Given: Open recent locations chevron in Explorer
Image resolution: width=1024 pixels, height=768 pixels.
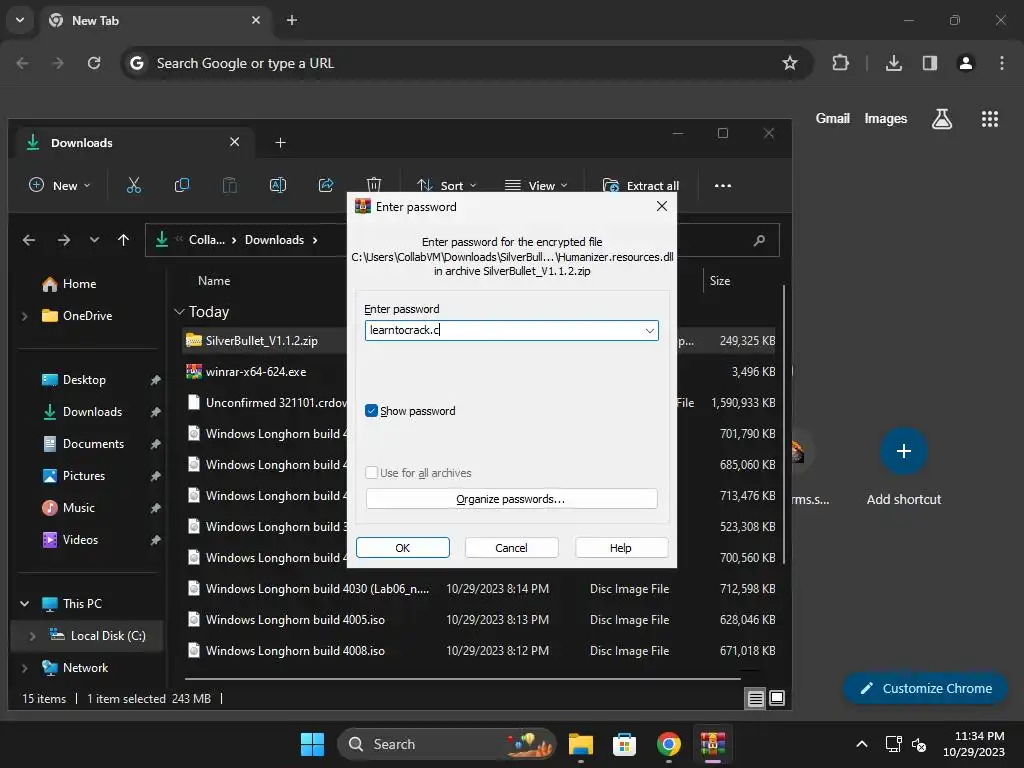Looking at the screenshot, I should pos(95,240).
